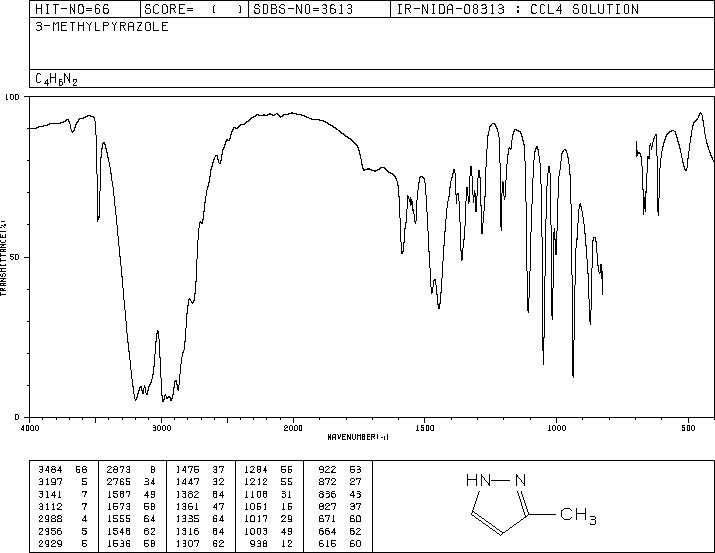This screenshot has height=553, width=715.
Task: Click the molecular formula C4H6N2
Action: click(x=57, y=79)
